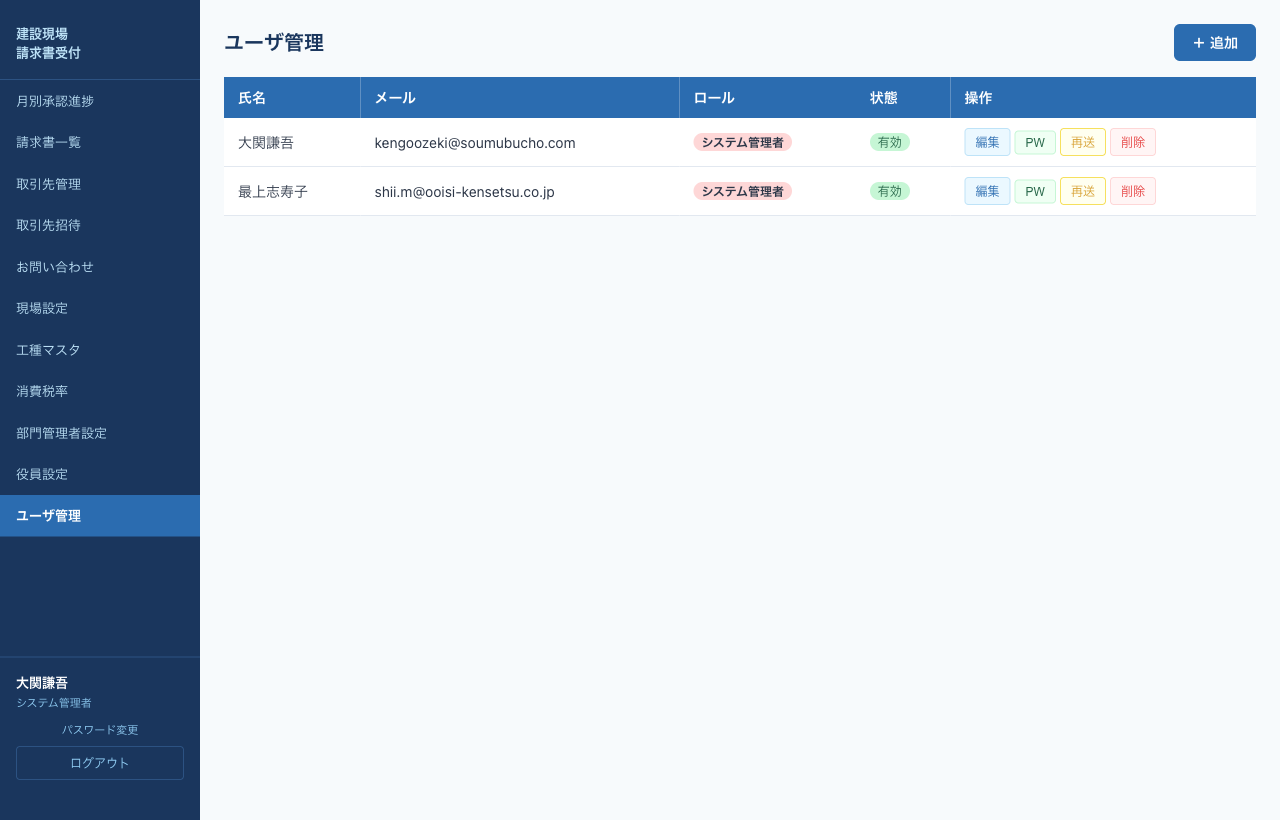Click email kengoozeki@soumubucho.com
The height and width of the screenshot is (820, 1280).
point(475,143)
